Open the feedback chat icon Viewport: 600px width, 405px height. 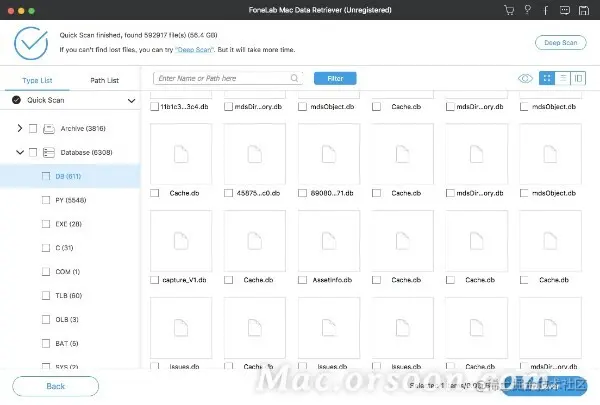[x=565, y=10]
